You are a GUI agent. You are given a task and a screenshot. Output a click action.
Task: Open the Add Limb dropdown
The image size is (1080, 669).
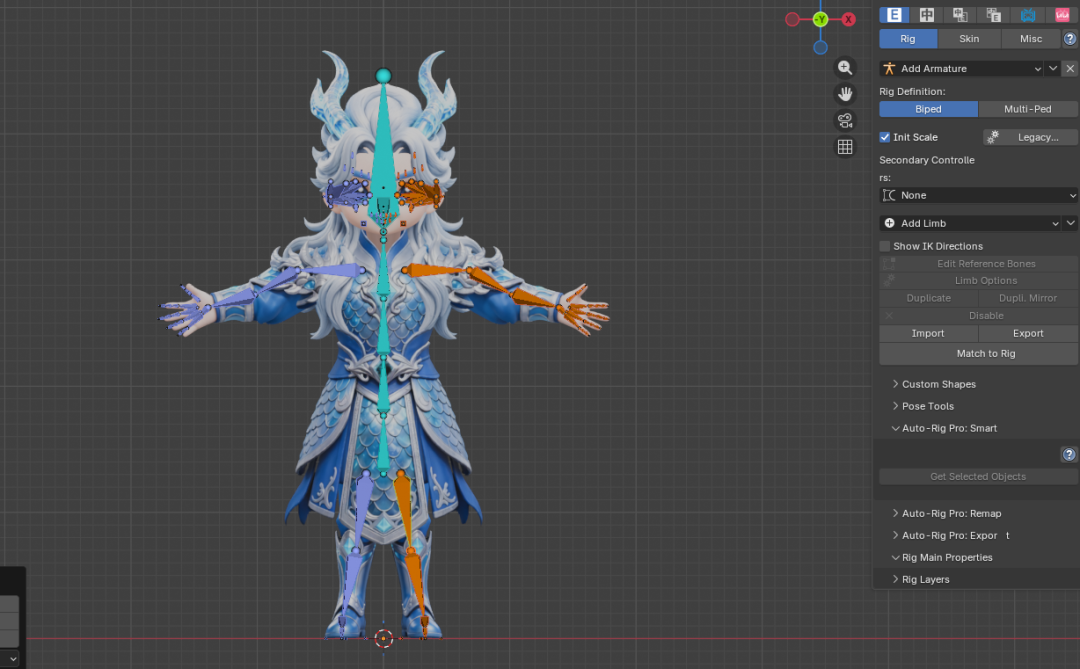[x=970, y=223]
